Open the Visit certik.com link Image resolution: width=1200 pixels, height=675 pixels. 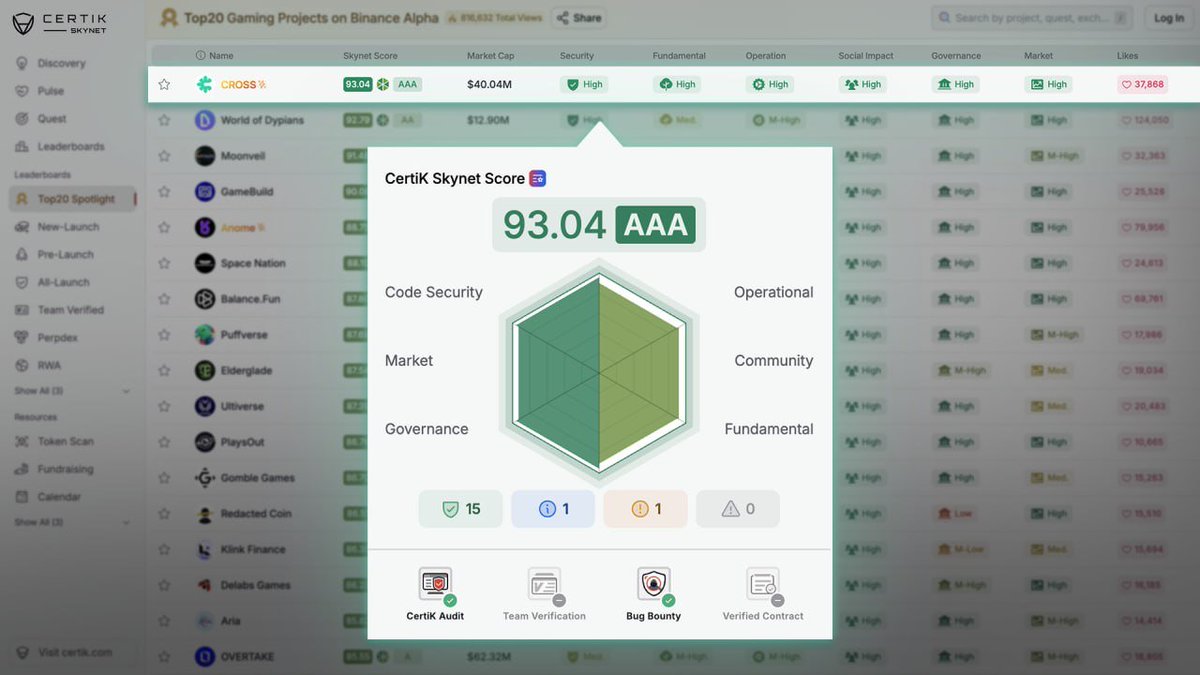[x=64, y=652]
